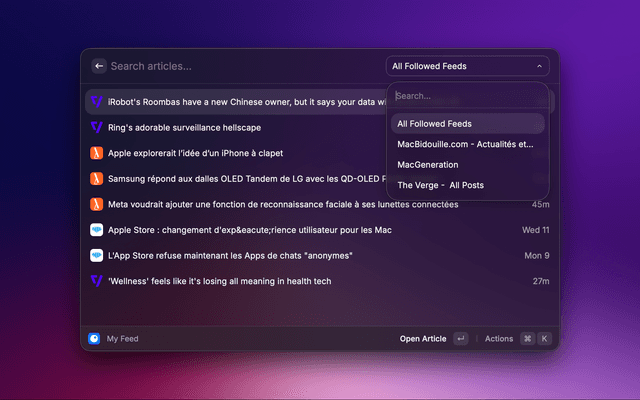Open the Actions menu in footer

(499, 339)
